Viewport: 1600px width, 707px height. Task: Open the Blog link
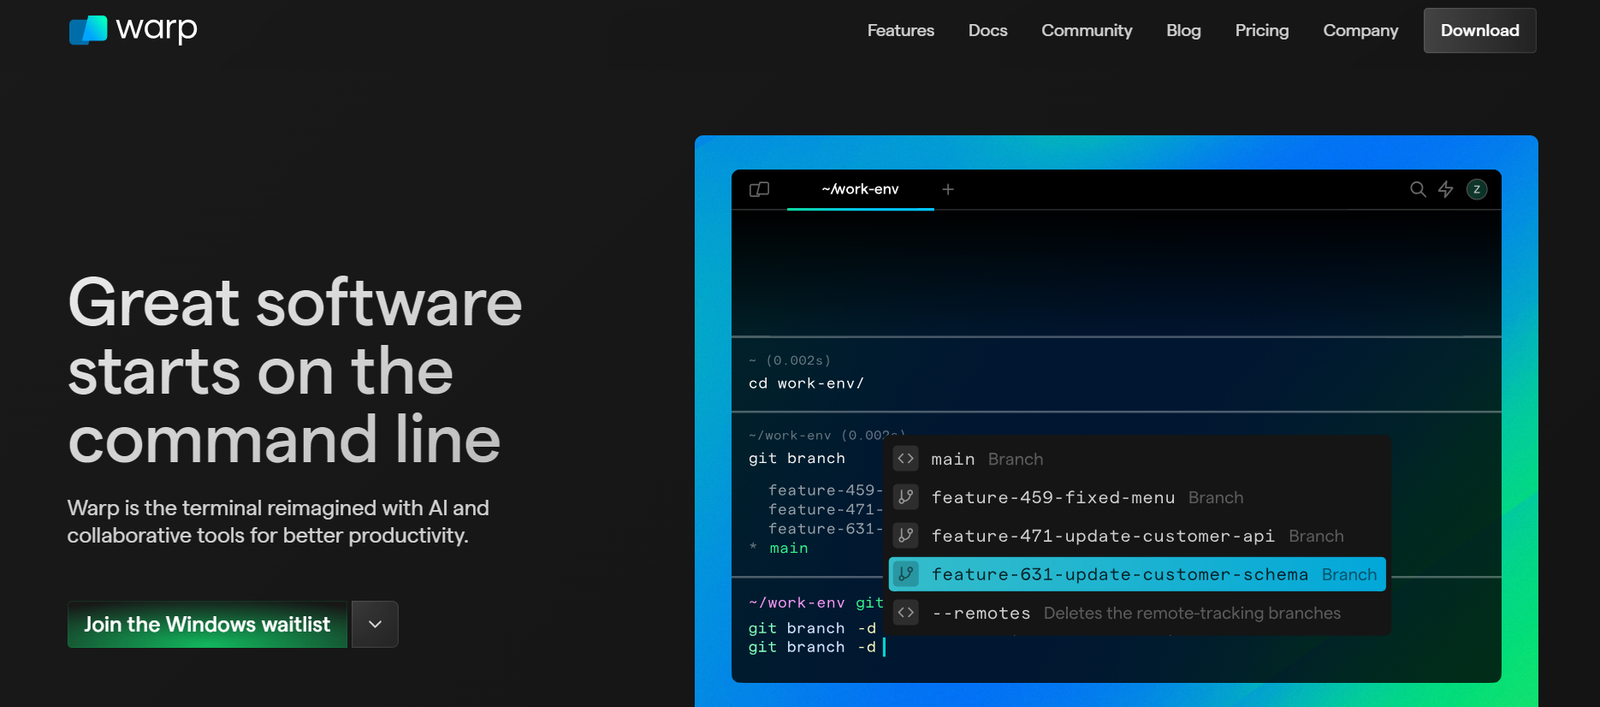coord(1183,31)
